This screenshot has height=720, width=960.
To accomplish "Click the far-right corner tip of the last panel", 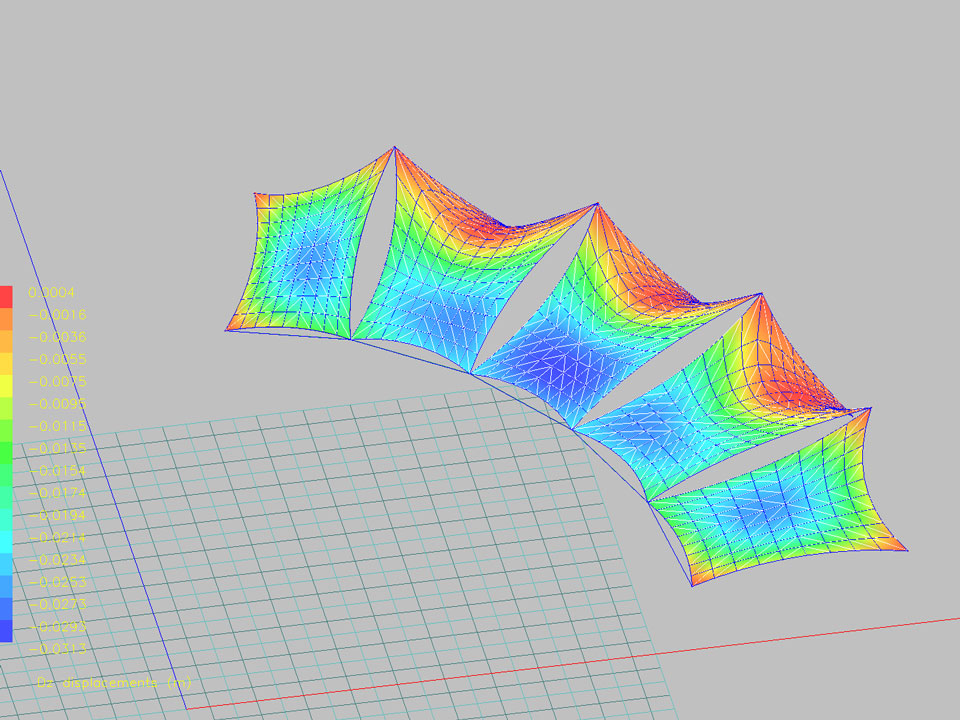I will (x=905, y=549).
